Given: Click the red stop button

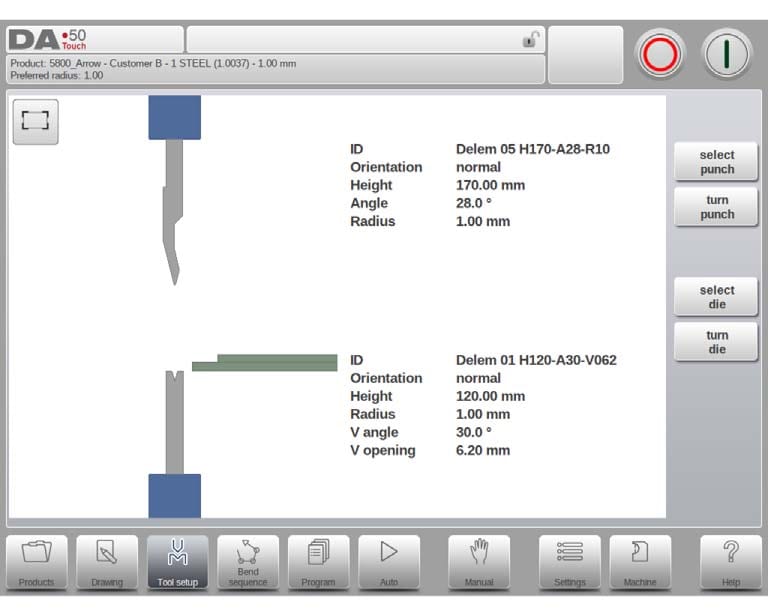Looking at the screenshot, I should [x=660, y=54].
